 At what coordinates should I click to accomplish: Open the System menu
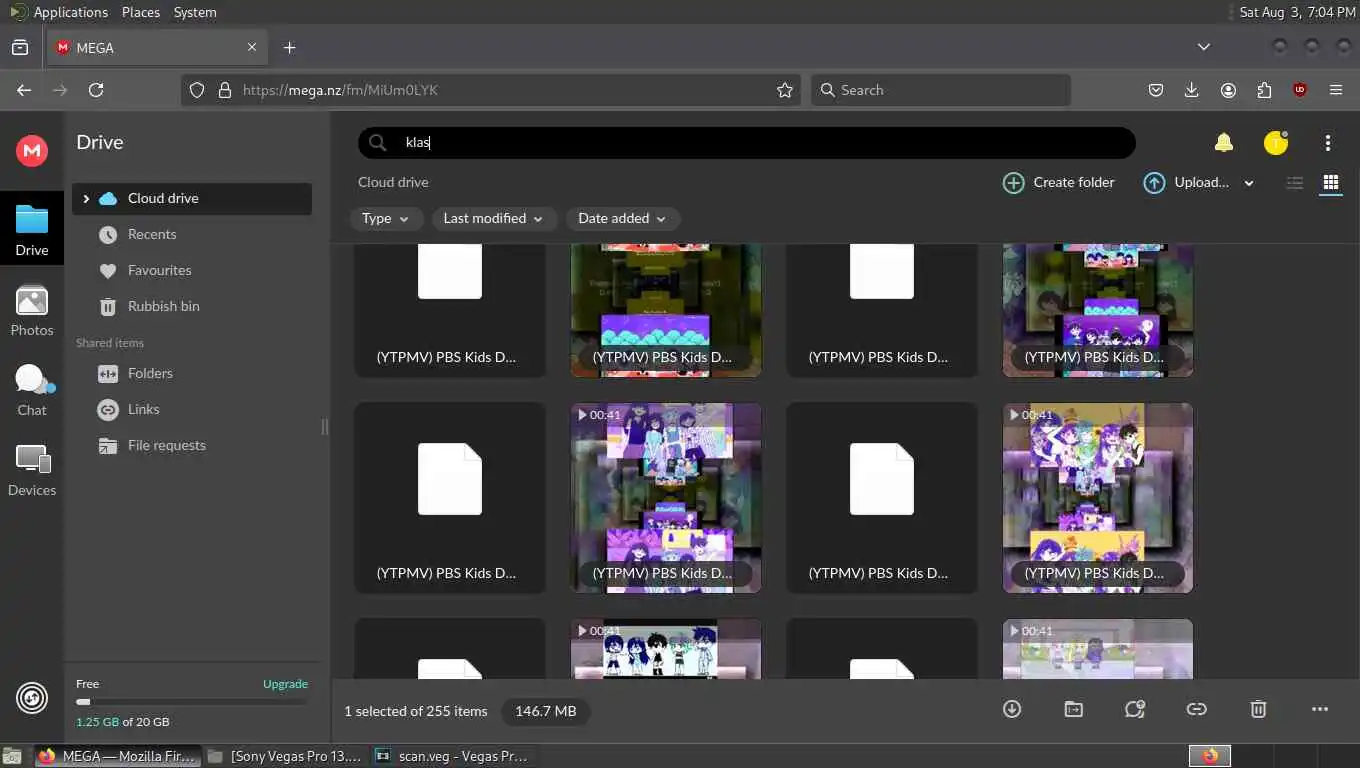(x=195, y=12)
